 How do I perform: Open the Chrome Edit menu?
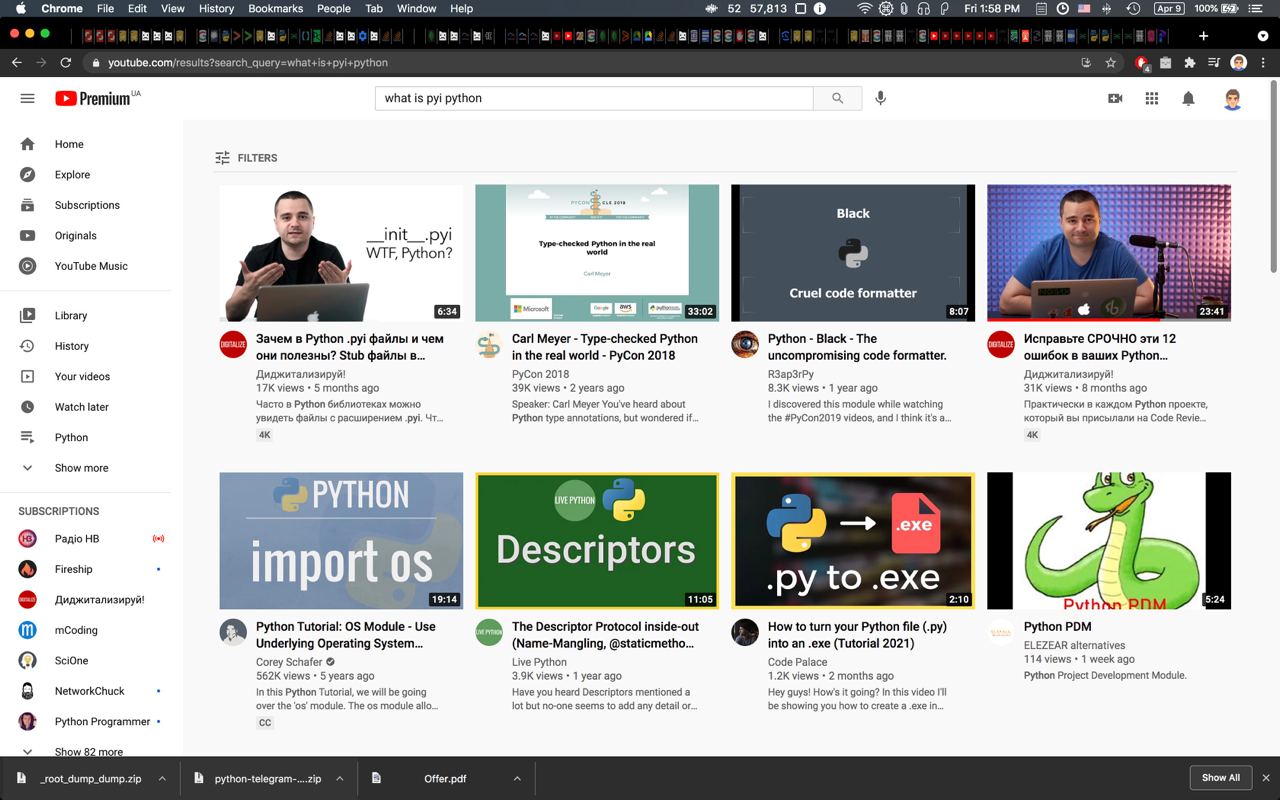138,8
